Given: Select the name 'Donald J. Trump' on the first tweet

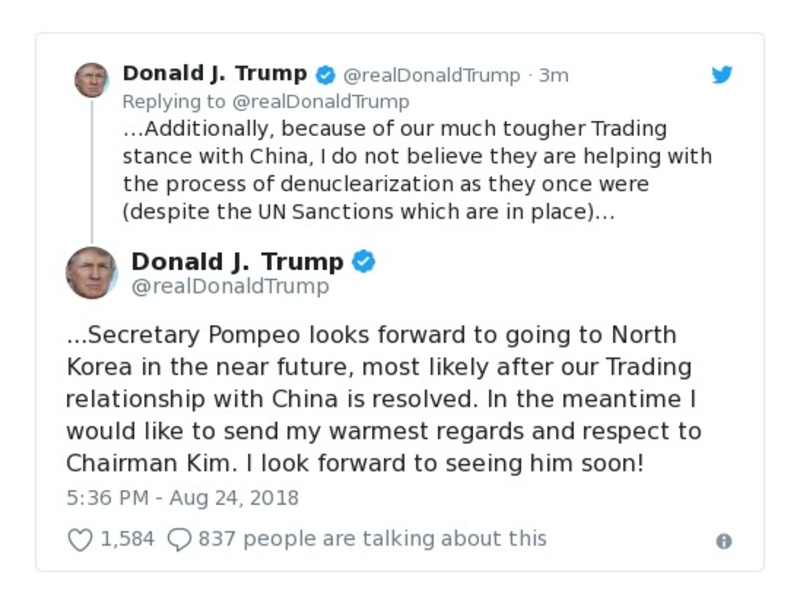Looking at the screenshot, I should (213, 72).
